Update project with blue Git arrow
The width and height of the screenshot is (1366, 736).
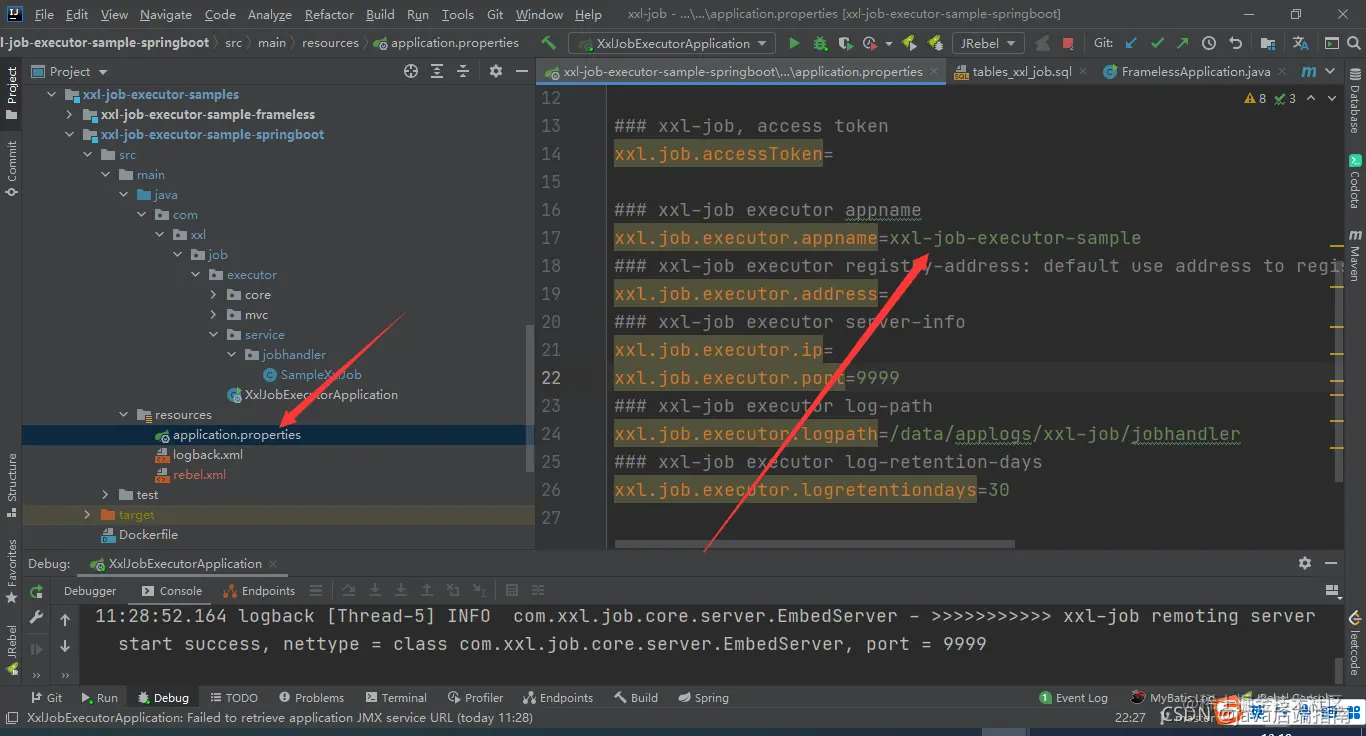click(x=1131, y=43)
